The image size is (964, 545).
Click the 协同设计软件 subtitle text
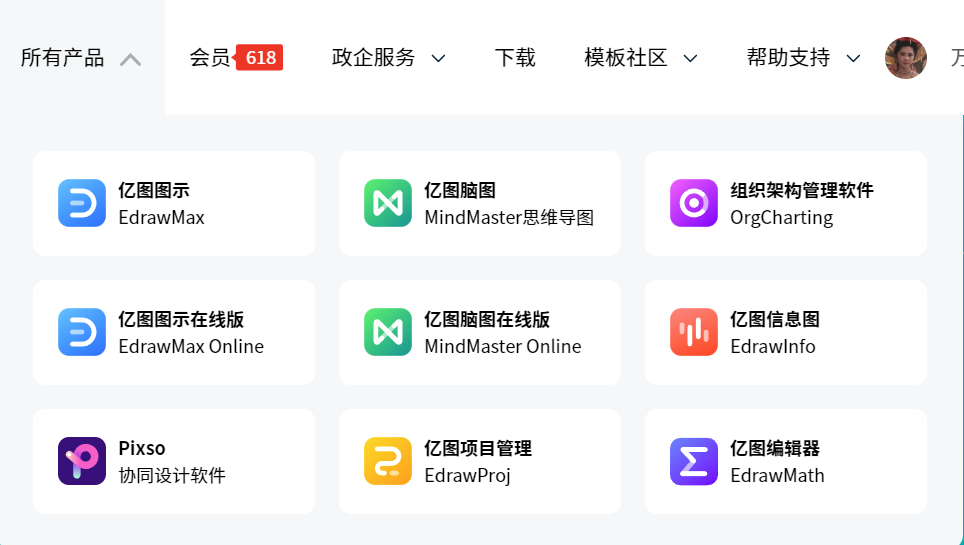172,475
